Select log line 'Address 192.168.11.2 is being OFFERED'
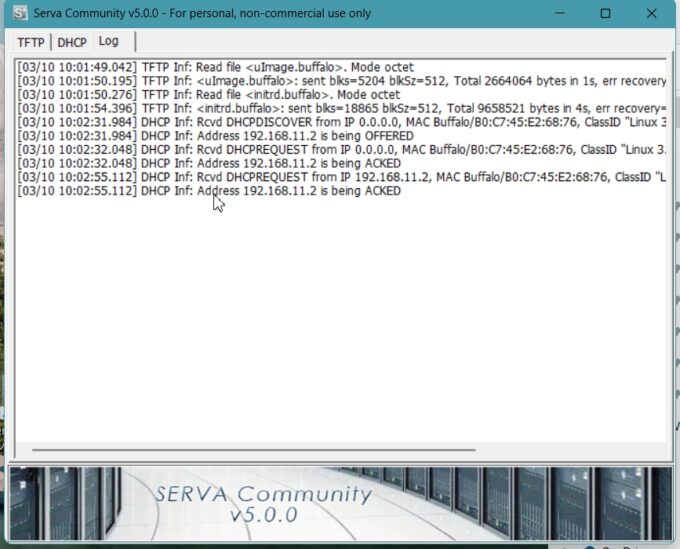 [216, 136]
